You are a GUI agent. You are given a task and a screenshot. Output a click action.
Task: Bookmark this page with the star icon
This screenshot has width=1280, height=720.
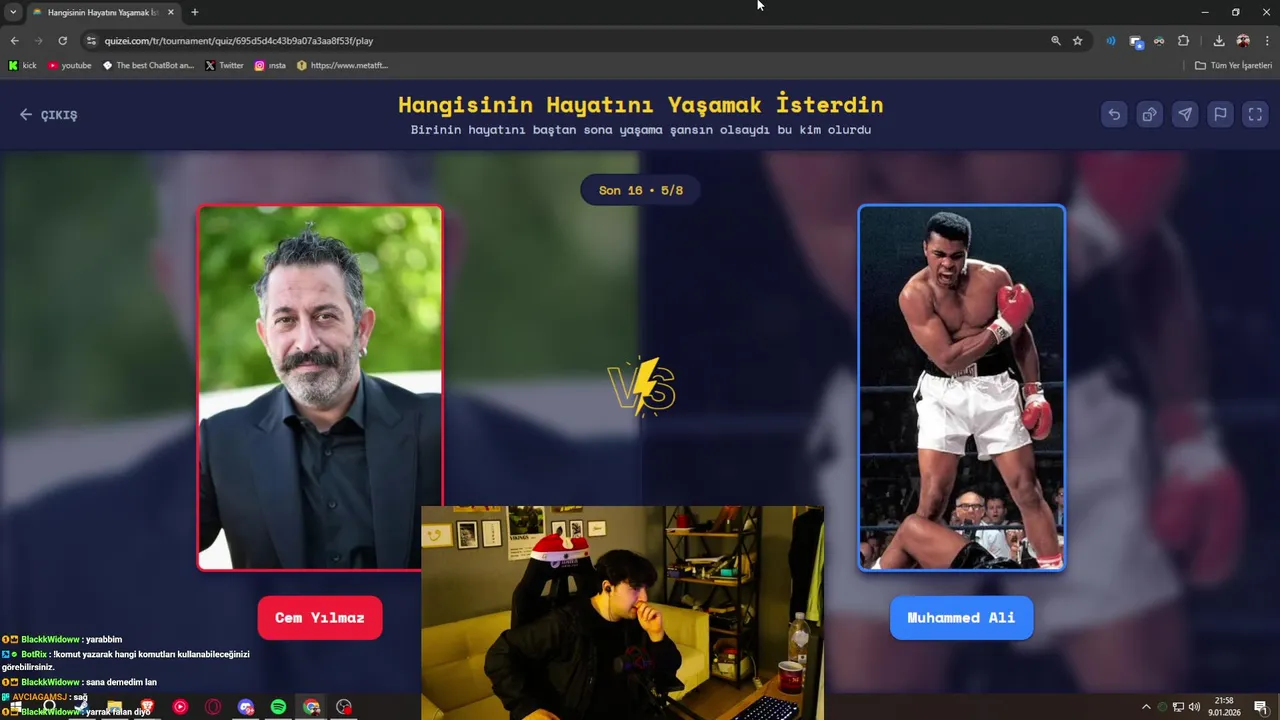click(1077, 41)
